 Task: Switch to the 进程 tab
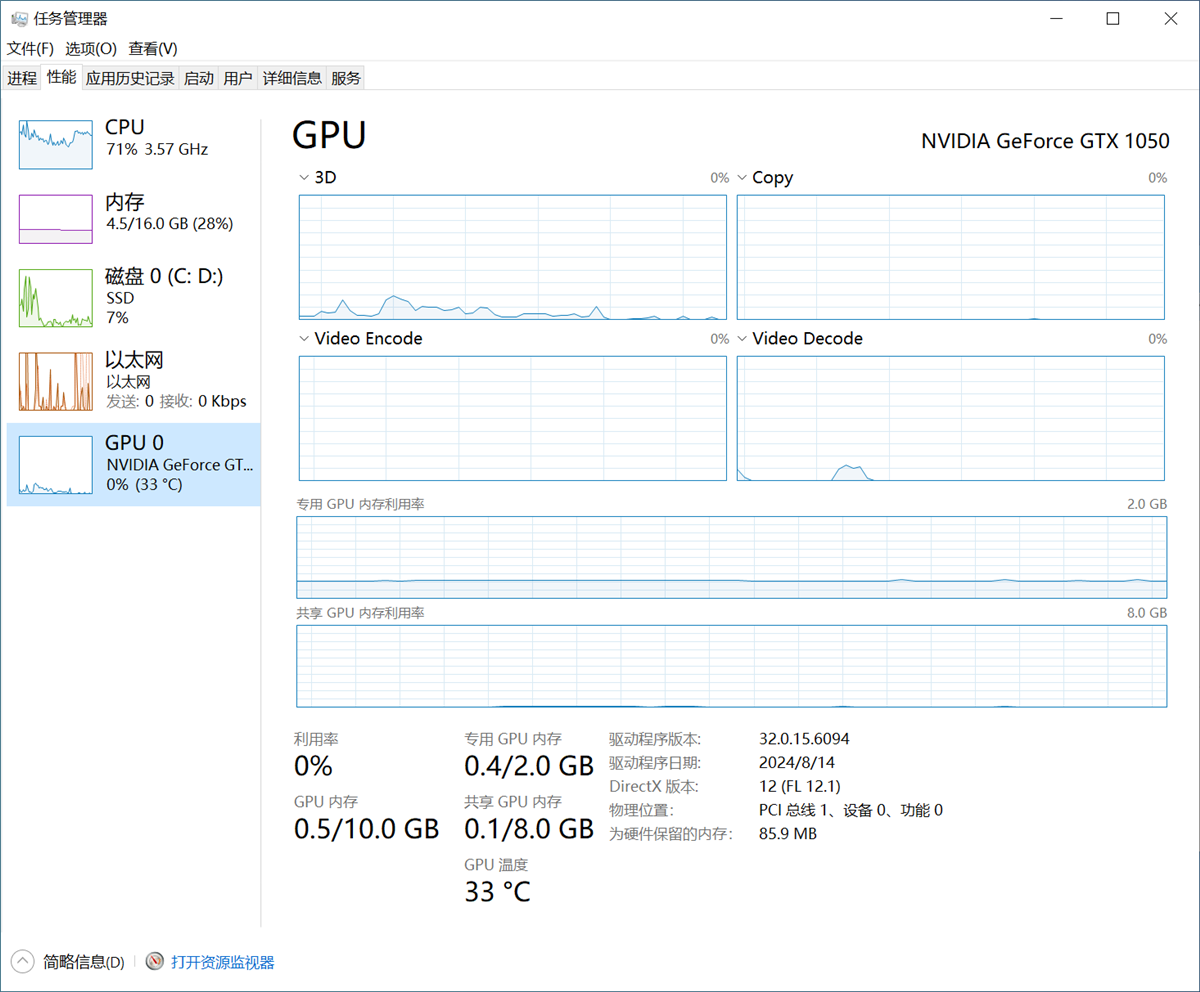[x=22, y=78]
